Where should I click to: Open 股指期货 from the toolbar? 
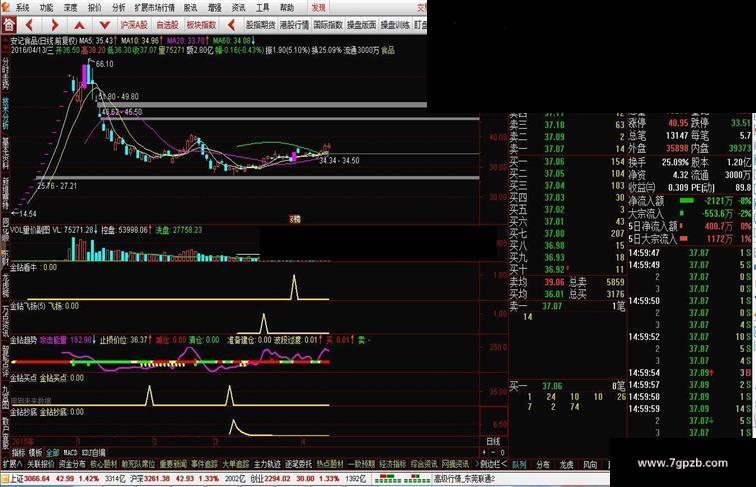260,25
